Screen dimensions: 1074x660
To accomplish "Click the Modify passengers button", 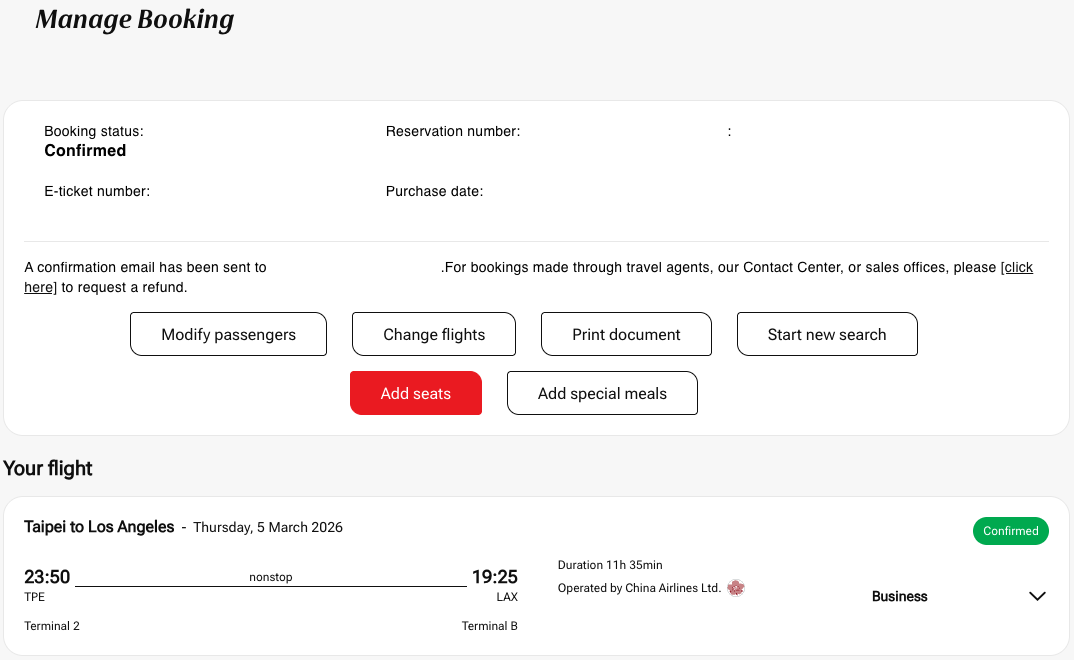I will click(228, 334).
